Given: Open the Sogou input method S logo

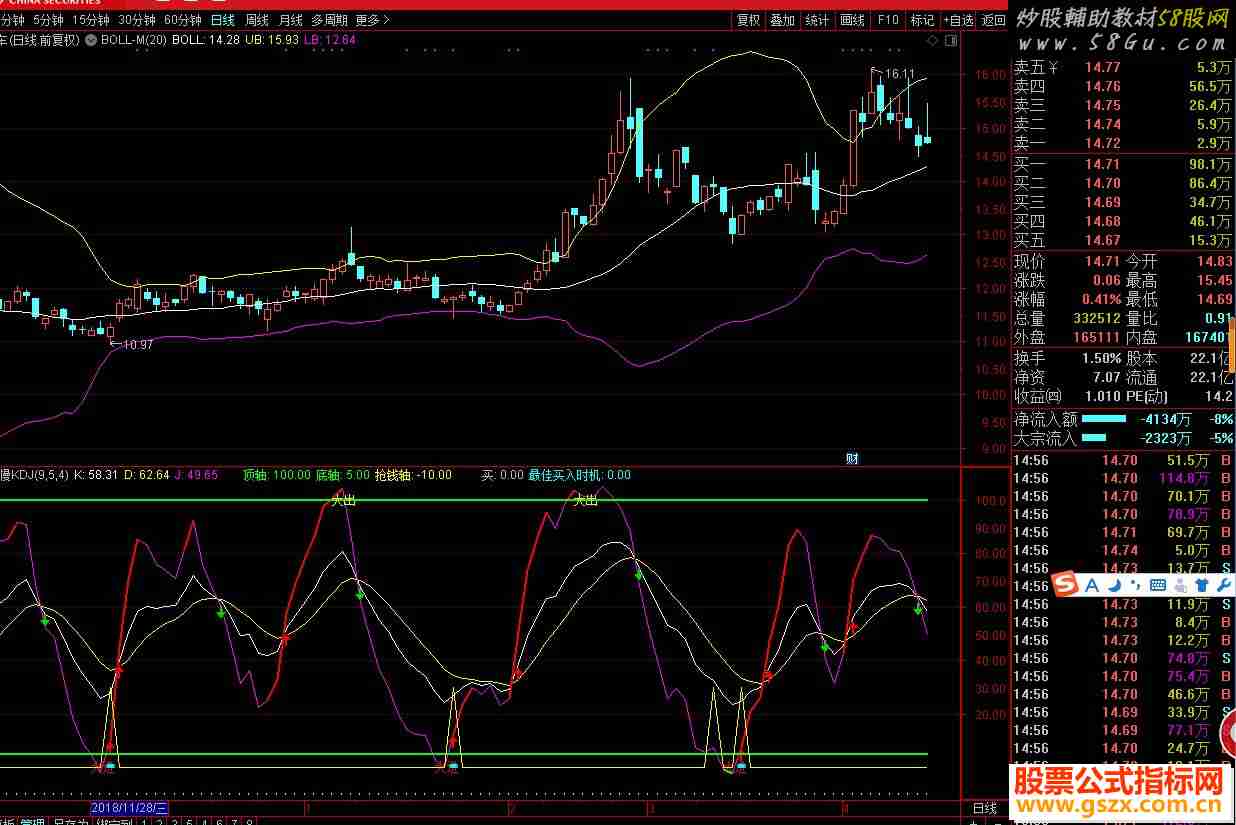Looking at the screenshot, I should tap(1067, 584).
